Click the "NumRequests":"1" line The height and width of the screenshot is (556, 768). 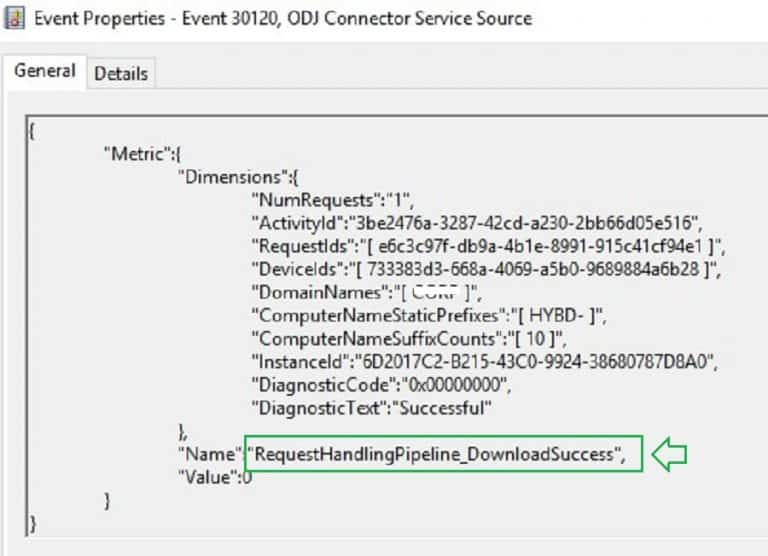click(333, 200)
